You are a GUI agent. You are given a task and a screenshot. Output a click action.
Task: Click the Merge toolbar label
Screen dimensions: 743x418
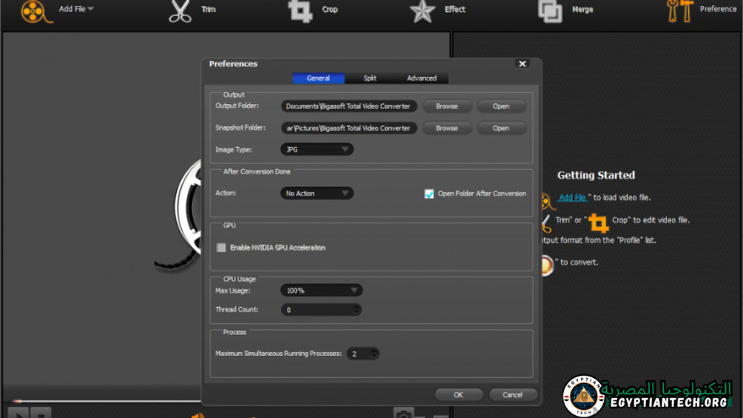click(582, 9)
